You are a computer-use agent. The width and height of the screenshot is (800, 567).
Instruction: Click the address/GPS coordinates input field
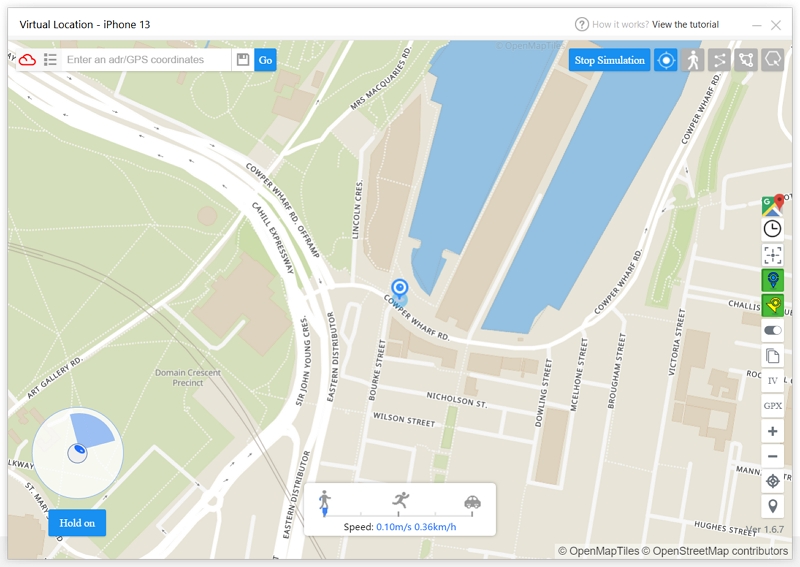point(146,60)
